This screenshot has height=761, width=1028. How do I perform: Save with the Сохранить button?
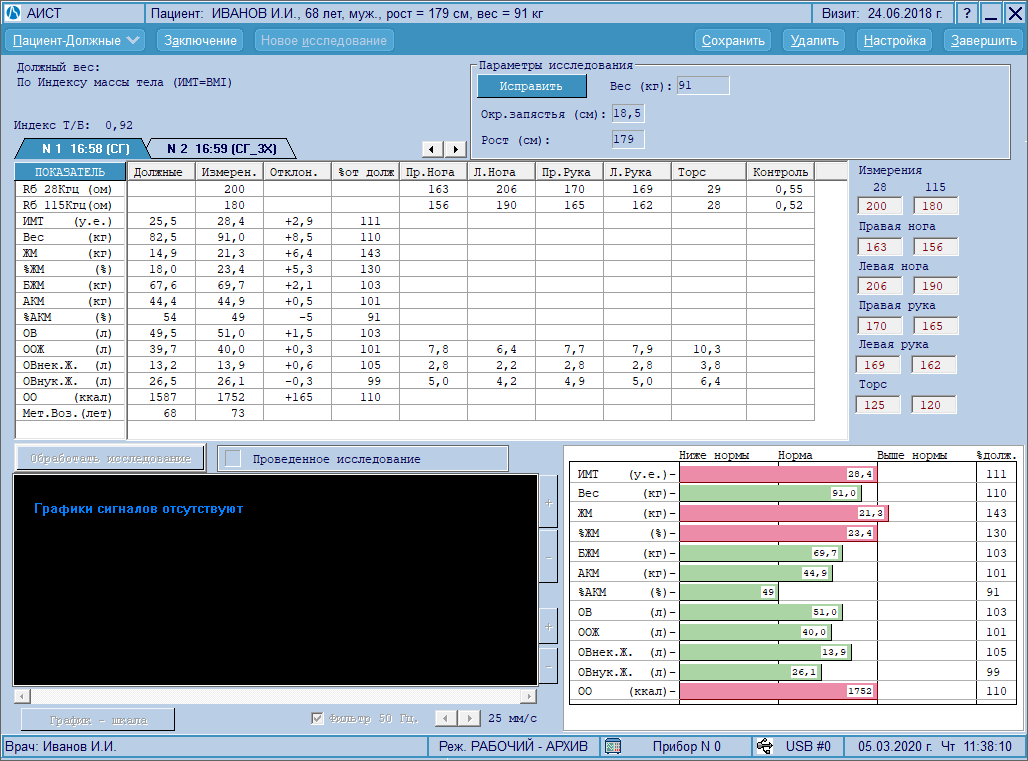(x=733, y=41)
